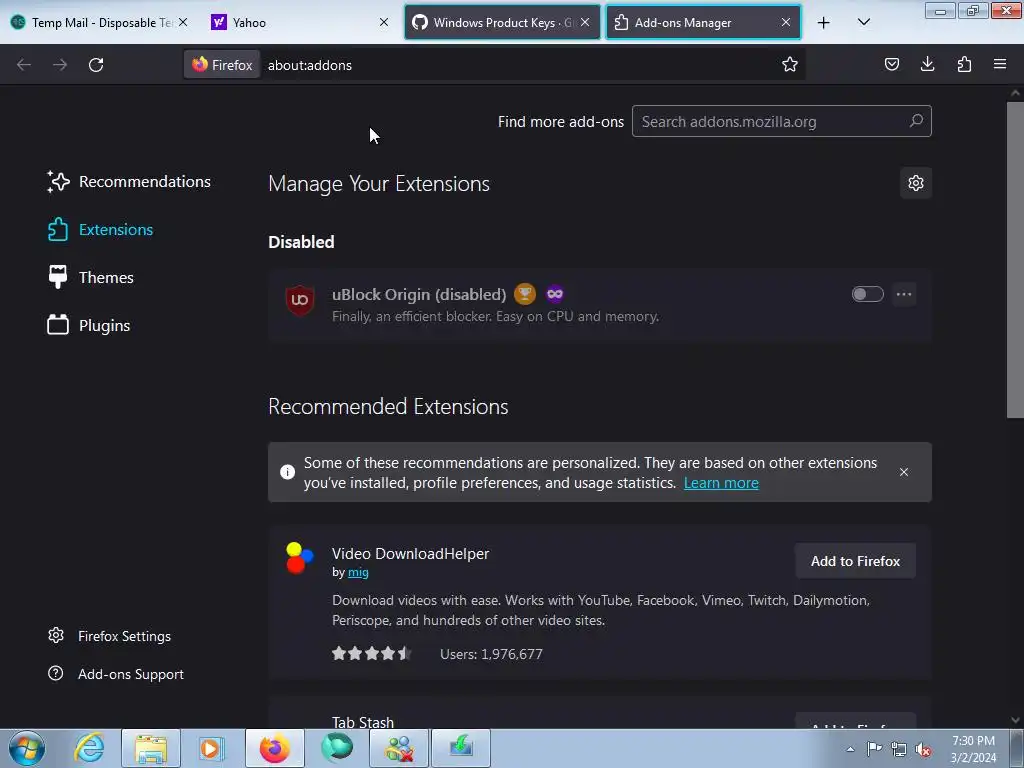Viewport: 1024px width, 768px height.
Task: Open the Plugins section
Action: tap(88, 325)
